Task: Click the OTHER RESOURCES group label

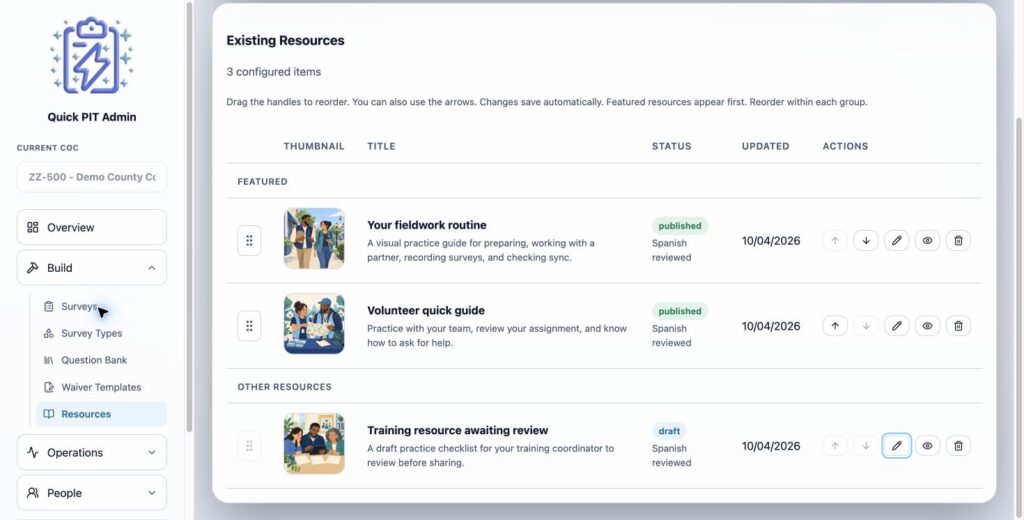Action: coord(284,387)
